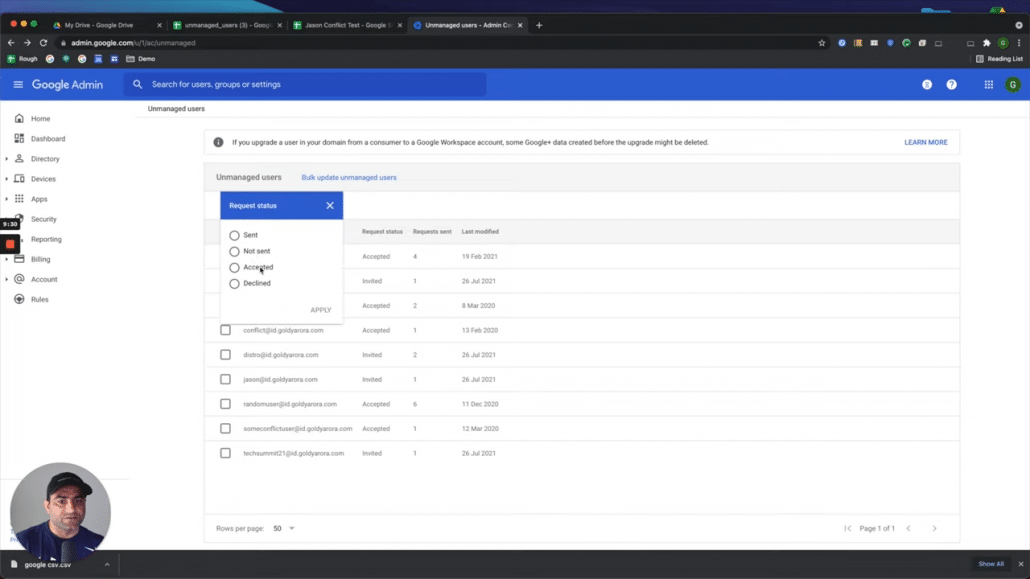Select the Declined radio option
This screenshot has height=579, width=1030.
(x=235, y=283)
